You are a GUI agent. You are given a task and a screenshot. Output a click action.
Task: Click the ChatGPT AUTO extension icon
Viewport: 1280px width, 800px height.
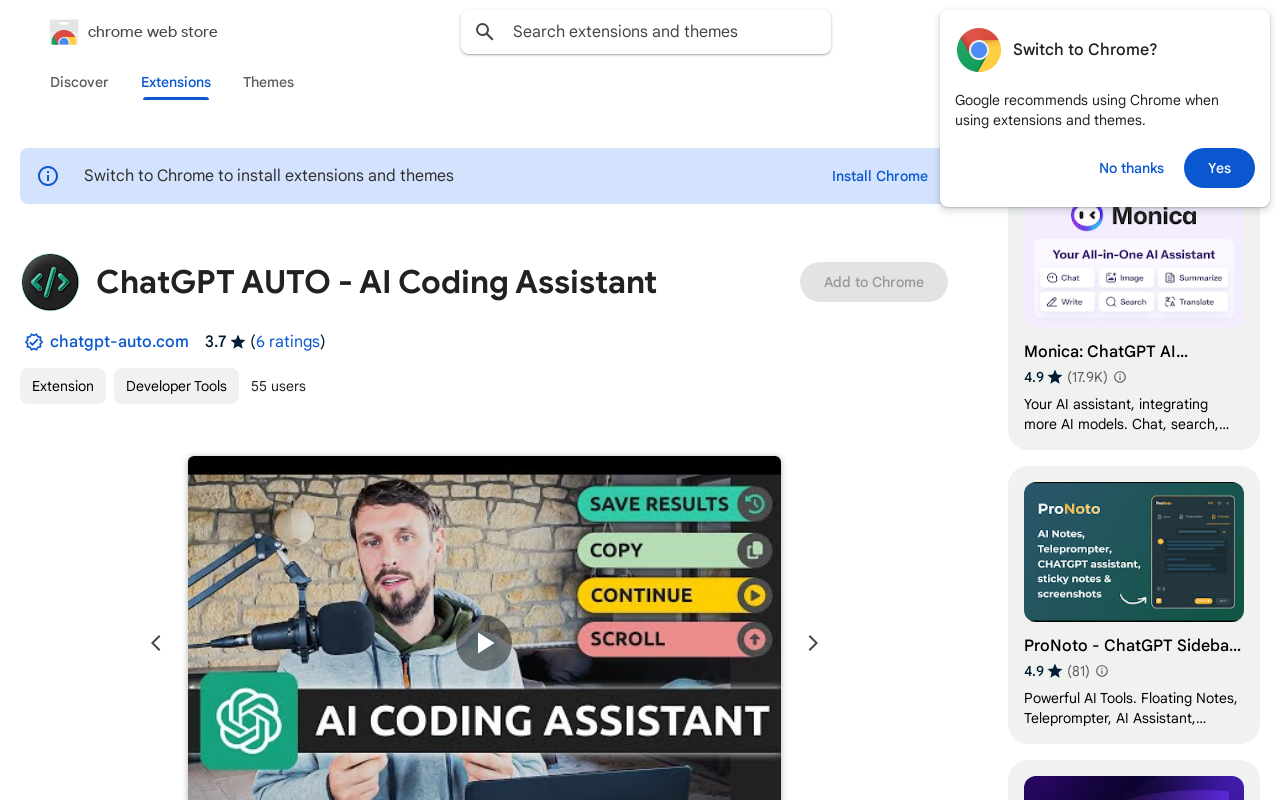[x=50, y=282]
